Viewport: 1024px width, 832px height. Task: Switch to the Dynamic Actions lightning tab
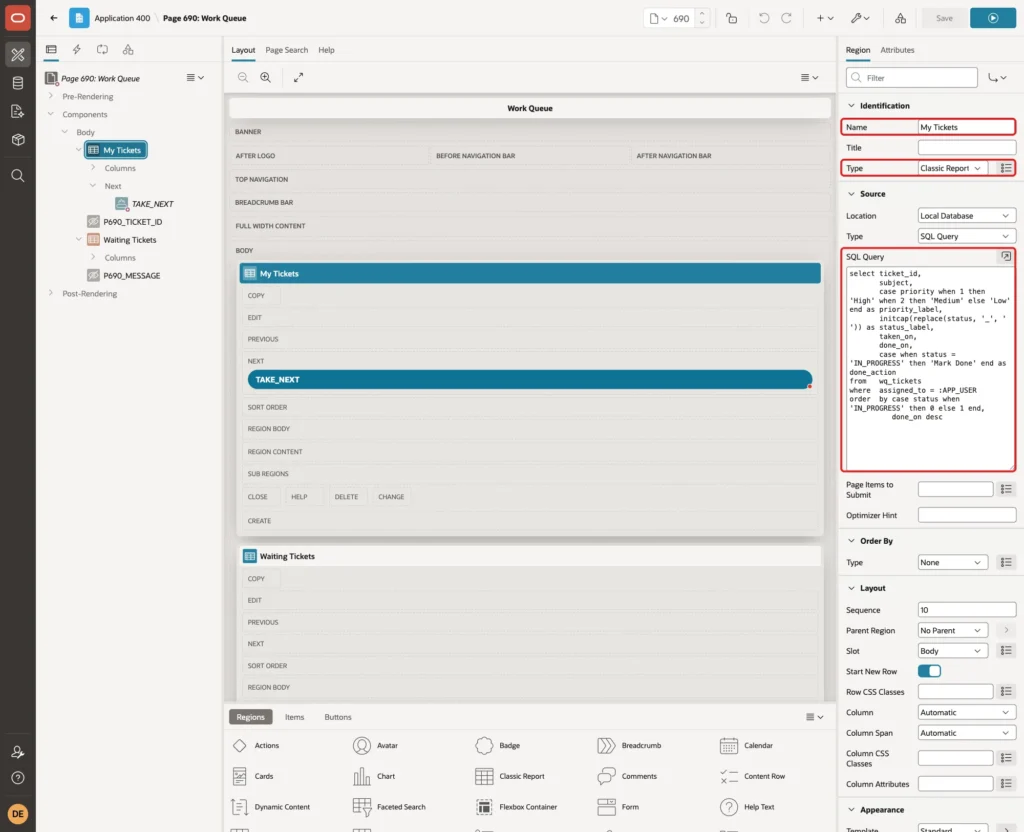coord(76,50)
